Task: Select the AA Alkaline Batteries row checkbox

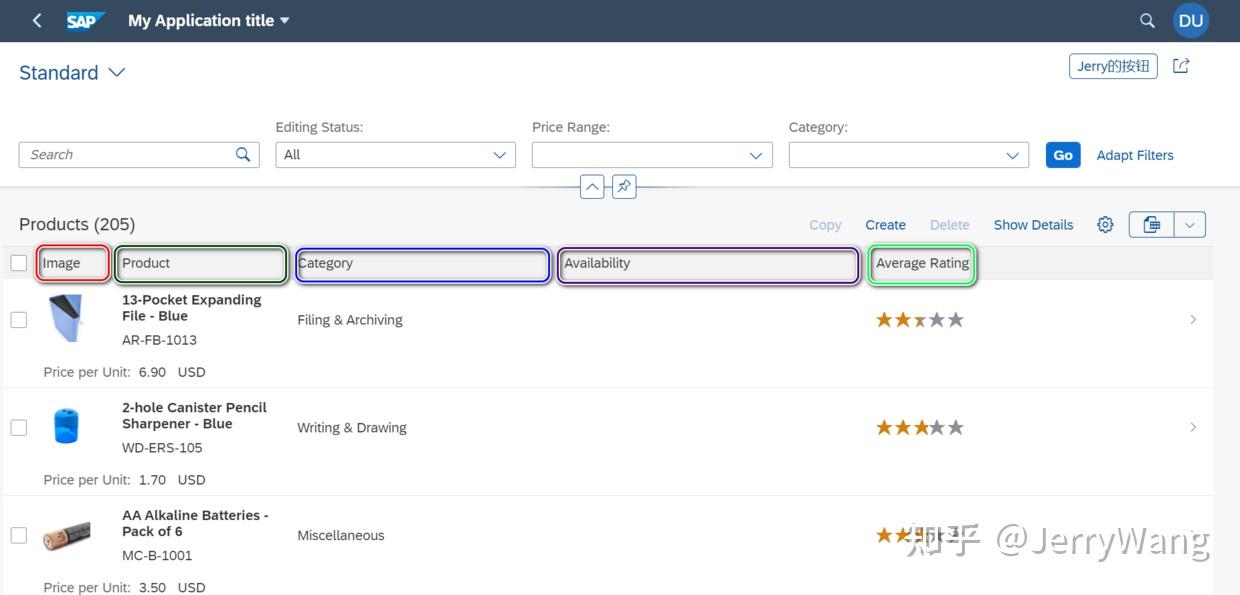Action: click(19, 535)
